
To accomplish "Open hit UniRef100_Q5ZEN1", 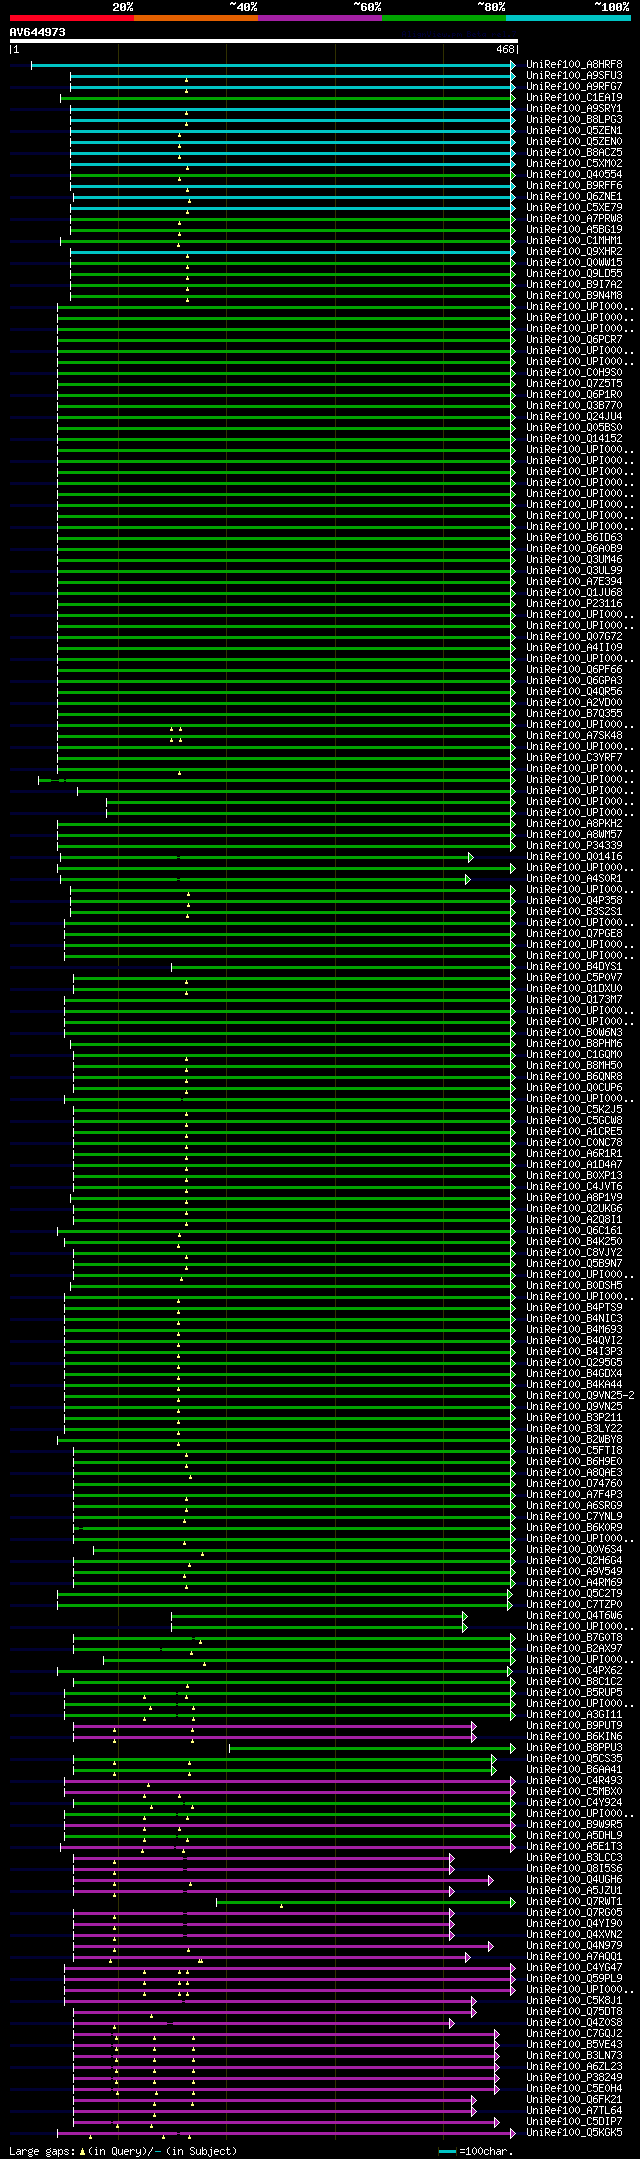I will click(574, 131).
